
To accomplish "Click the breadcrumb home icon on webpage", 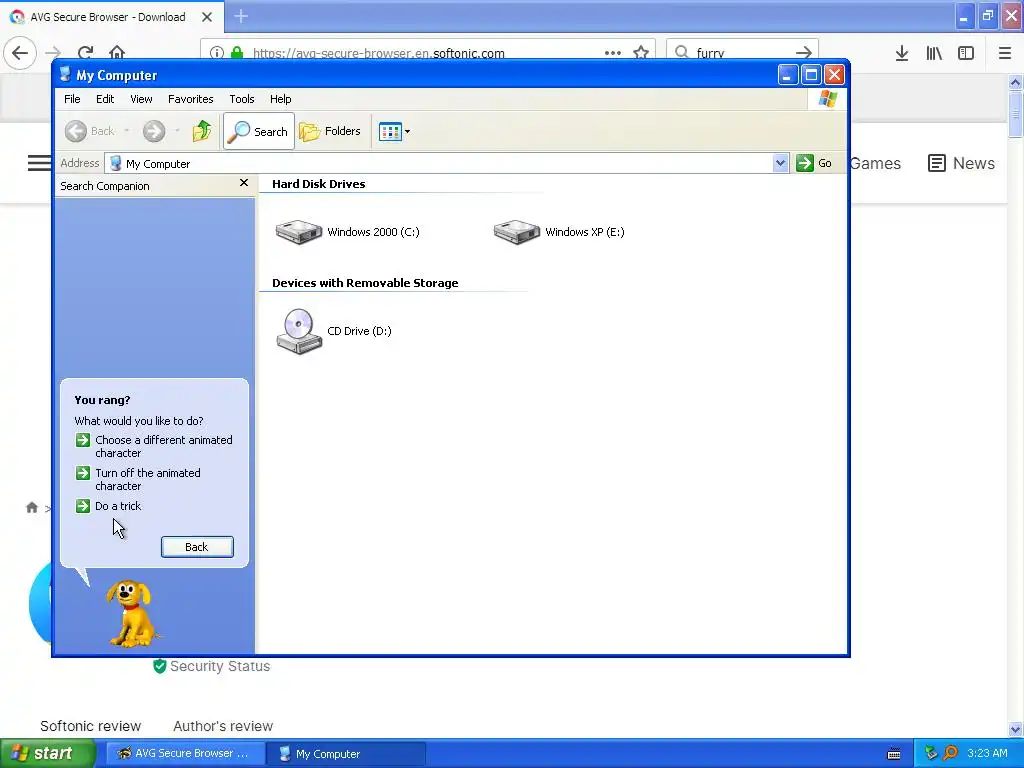I will click(x=31, y=507).
